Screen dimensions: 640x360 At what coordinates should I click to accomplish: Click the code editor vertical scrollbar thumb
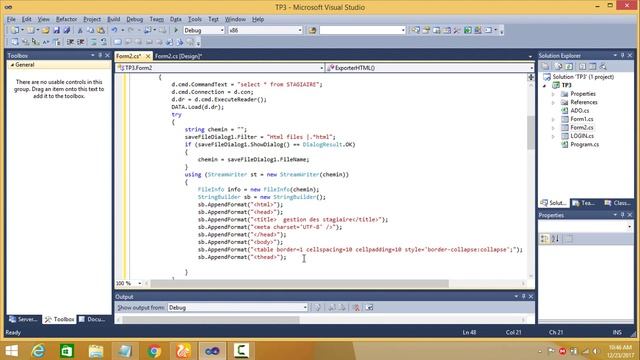pyautogui.click(x=531, y=132)
